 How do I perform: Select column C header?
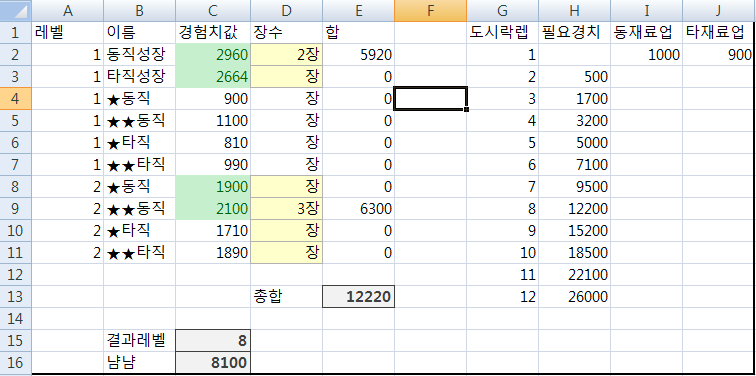coord(213,11)
